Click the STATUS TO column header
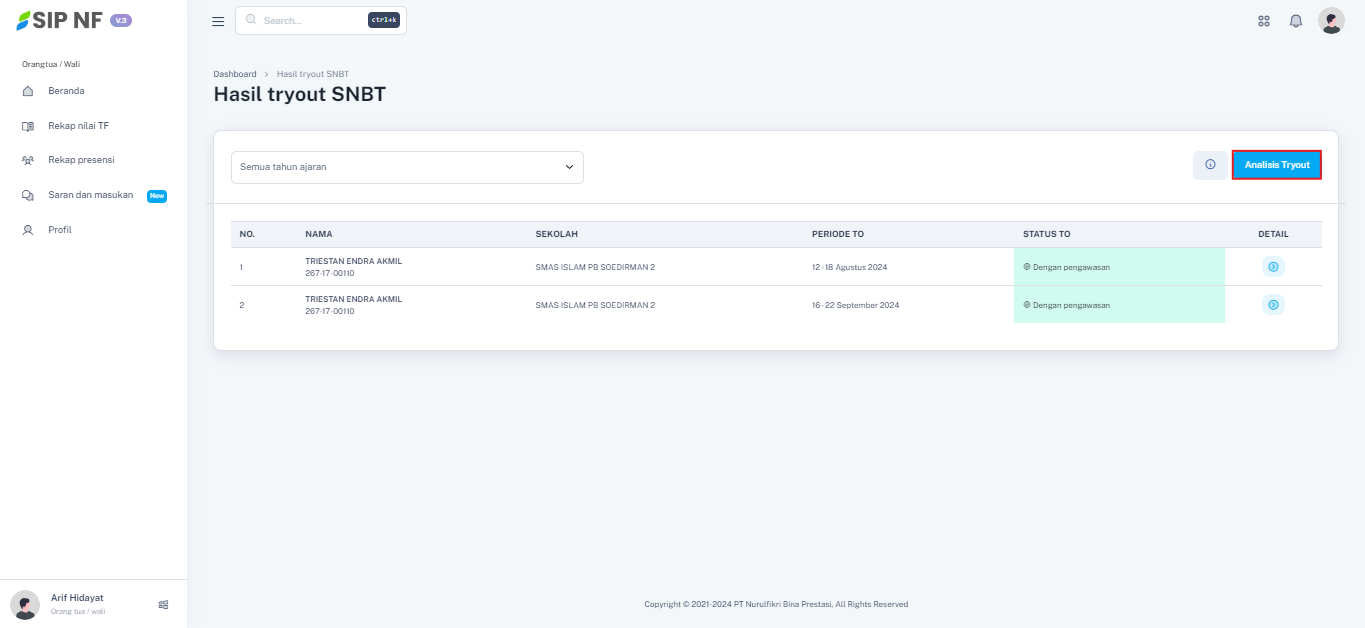The image size is (1365, 628). (x=1046, y=234)
